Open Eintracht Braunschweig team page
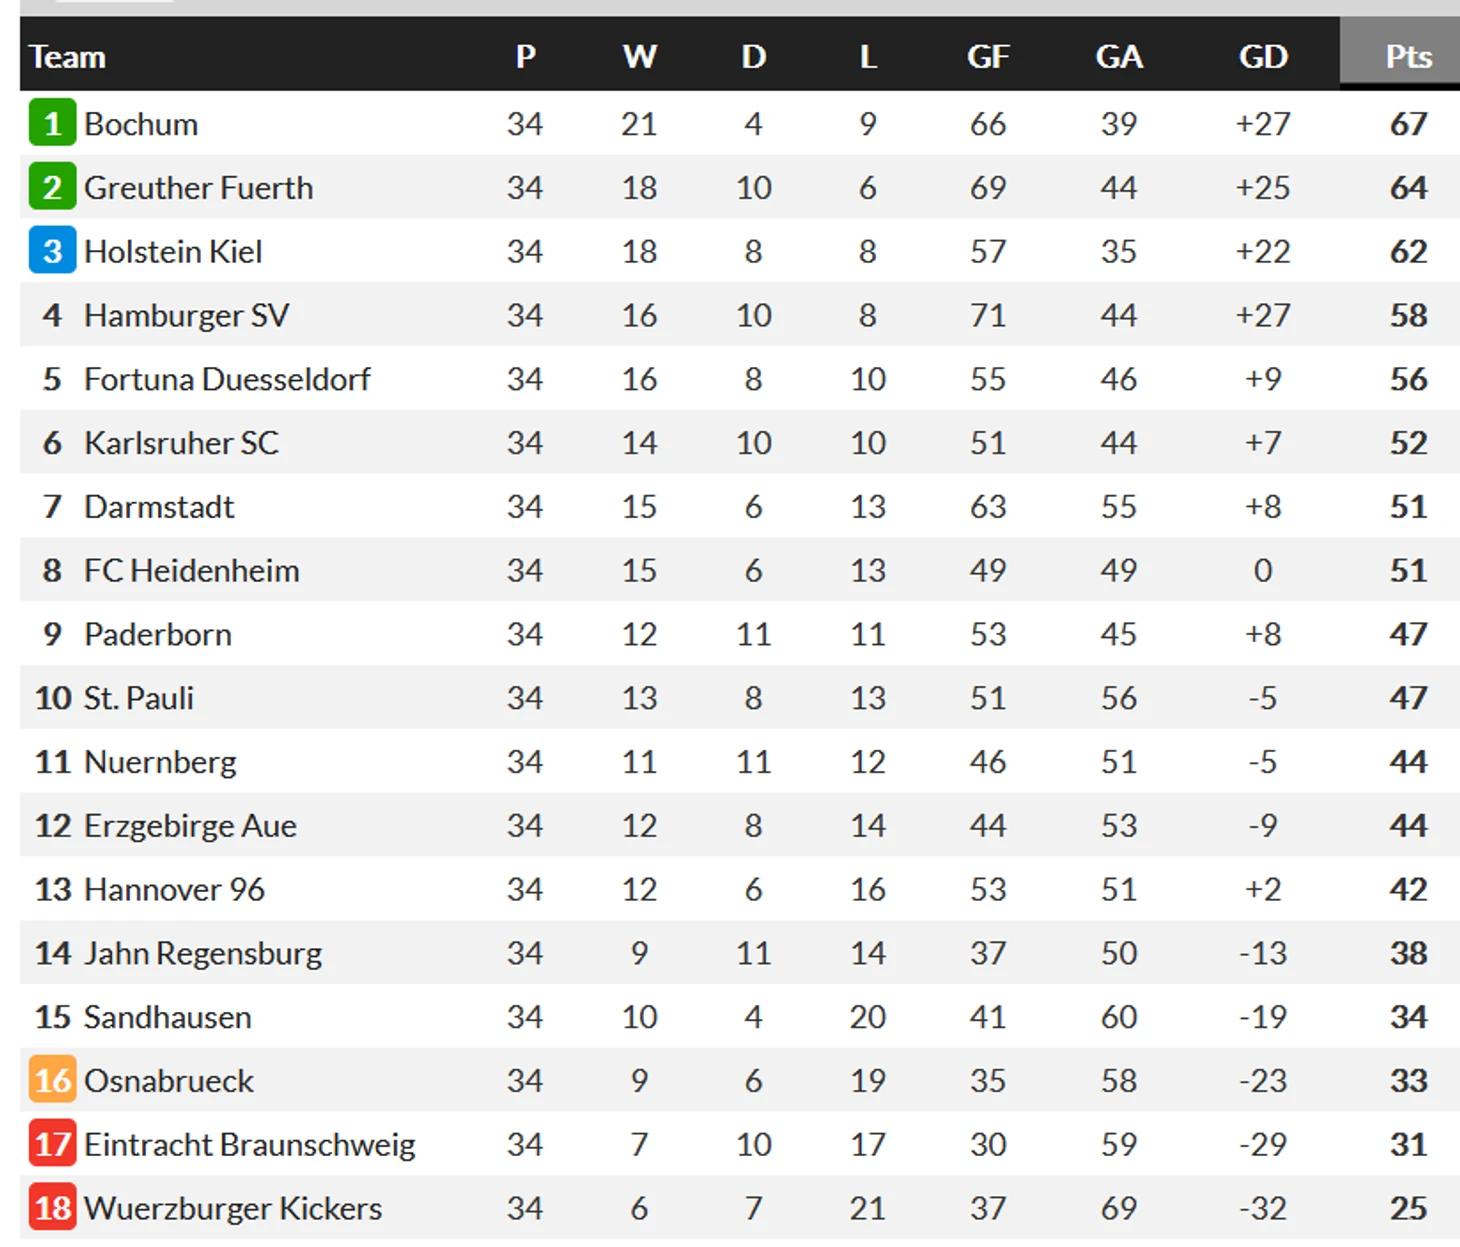Viewport: 1460px width, 1247px height. pos(249,1145)
